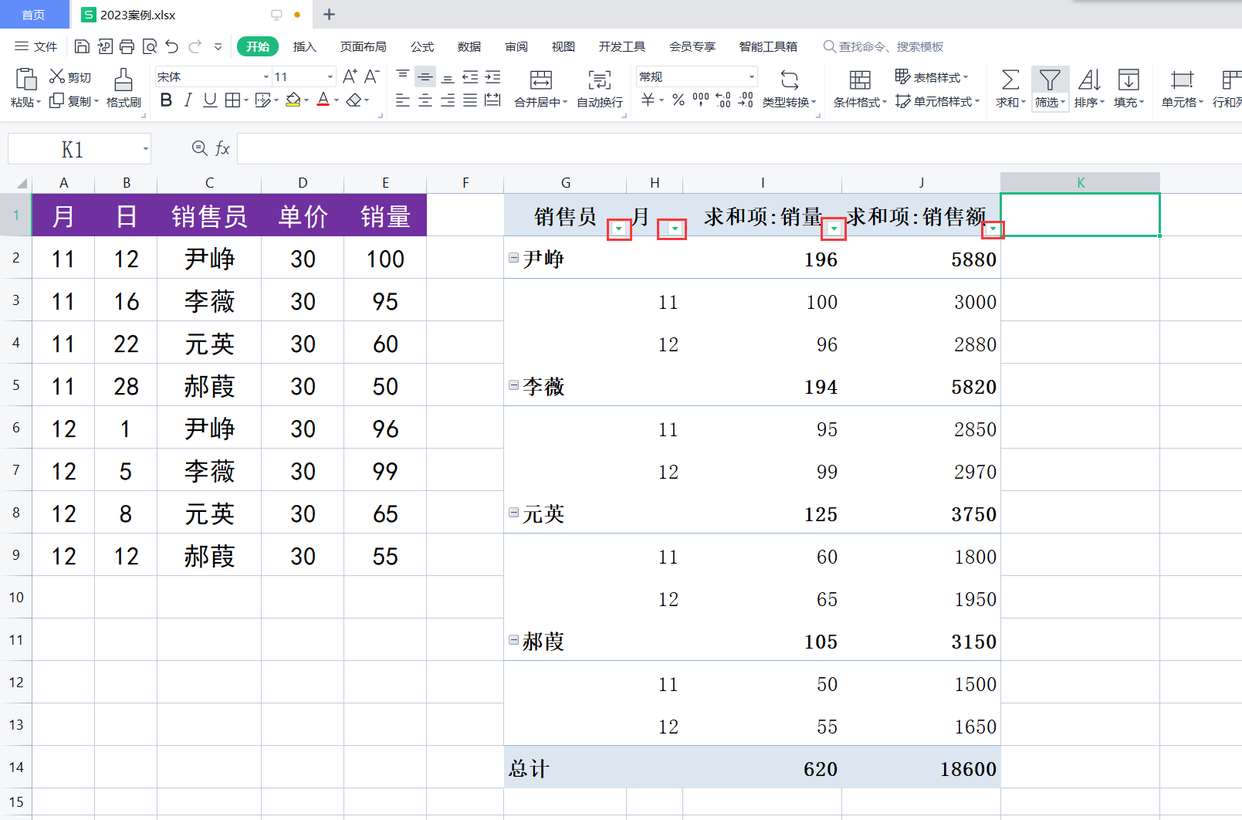1242x820 pixels.
Task: Toggle vertical middle alignment
Action: point(425,76)
